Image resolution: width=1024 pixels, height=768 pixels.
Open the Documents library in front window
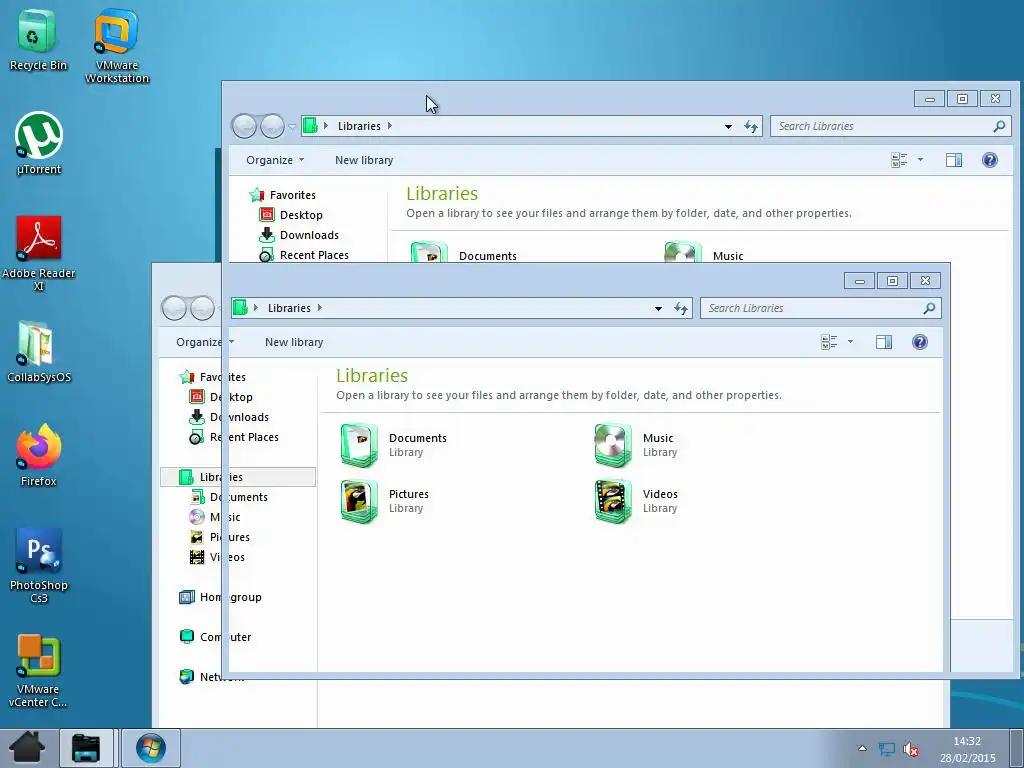click(394, 445)
